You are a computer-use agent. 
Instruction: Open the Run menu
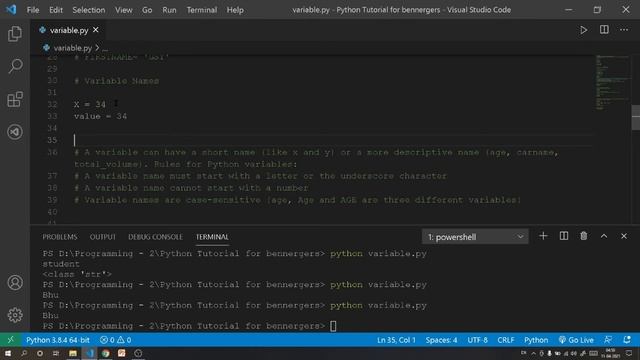[169, 10]
